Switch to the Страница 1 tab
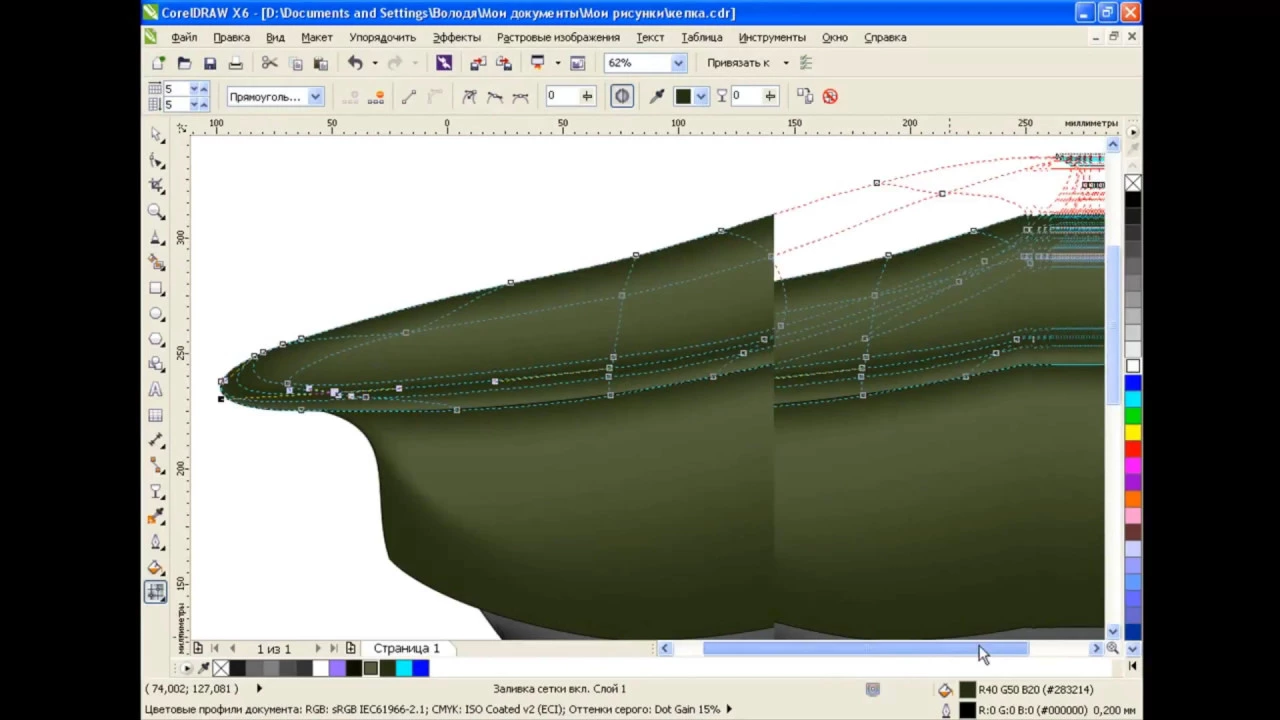Screen dimensions: 1280x720 (406, 648)
